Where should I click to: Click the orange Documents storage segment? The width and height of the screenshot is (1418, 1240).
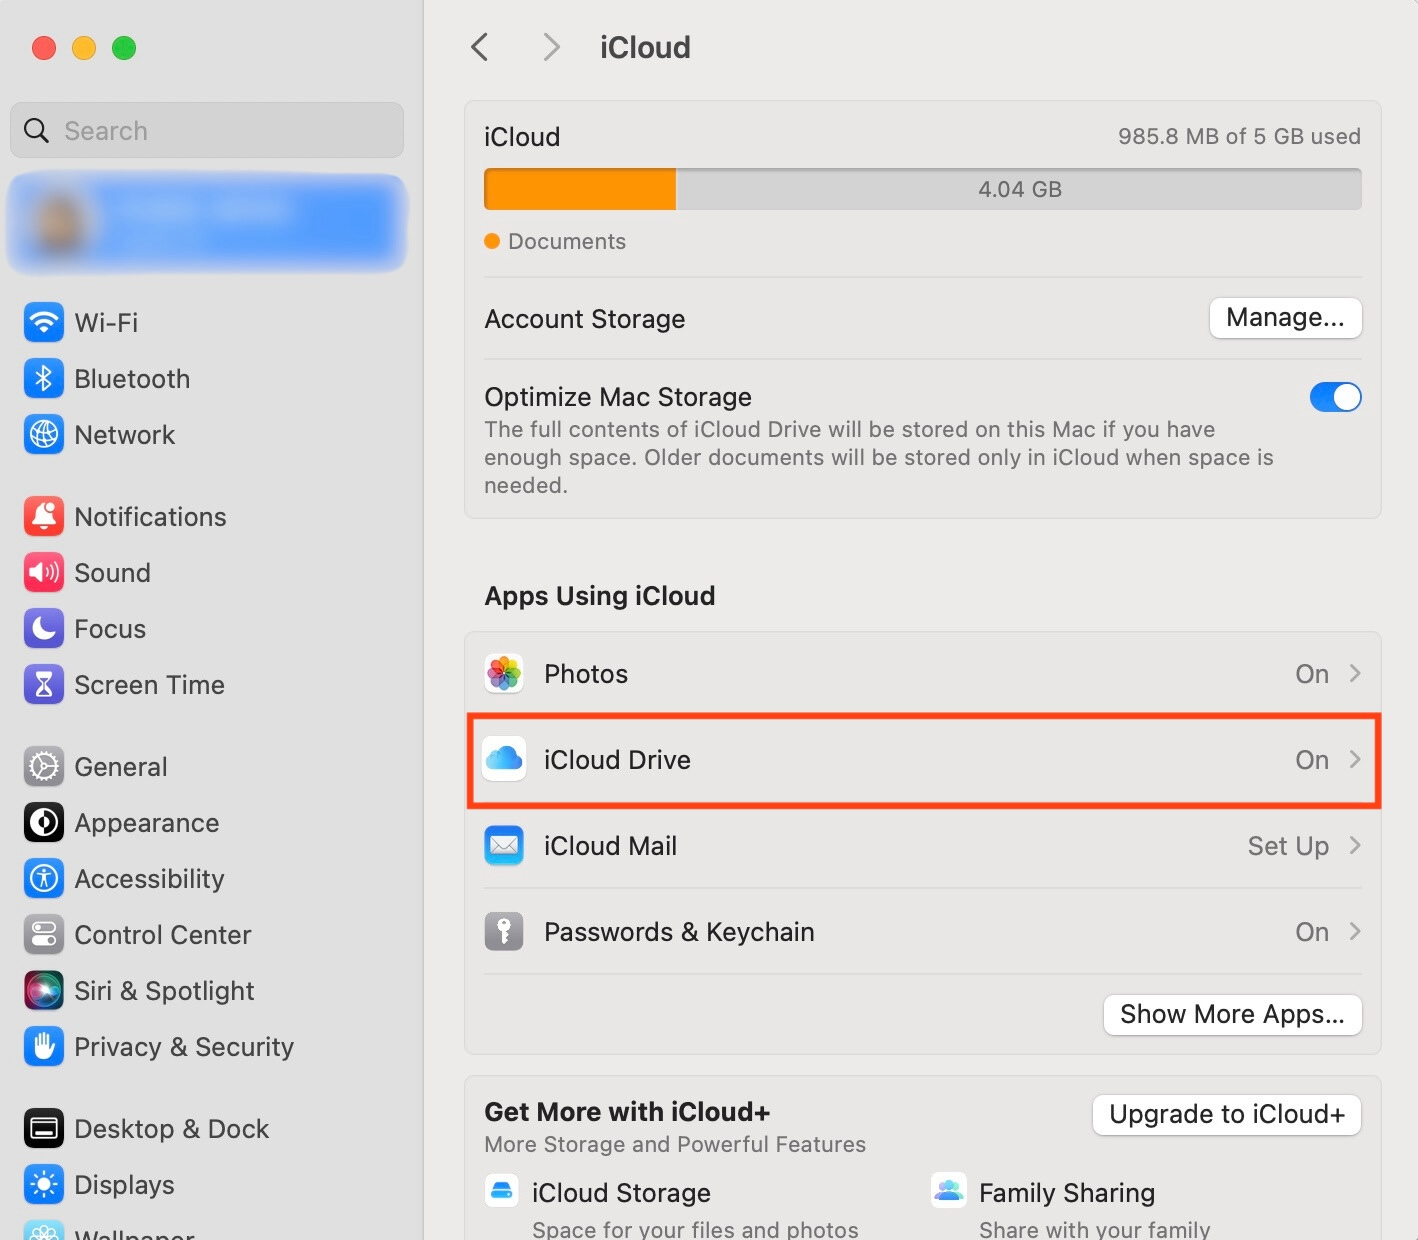point(580,189)
